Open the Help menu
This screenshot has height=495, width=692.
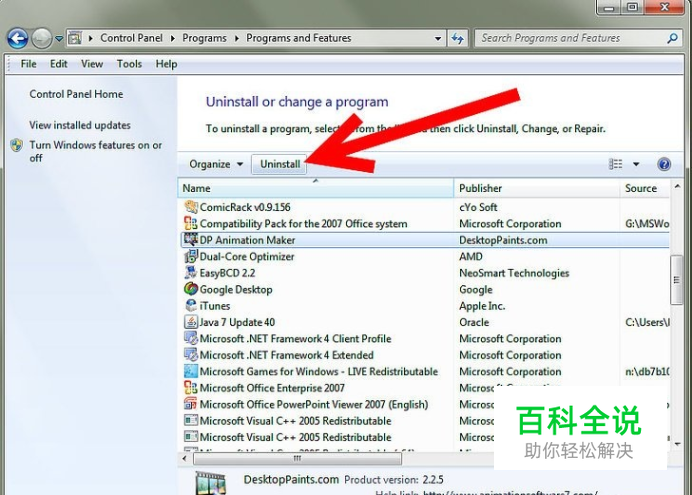pyautogui.click(x=166, y=64)
